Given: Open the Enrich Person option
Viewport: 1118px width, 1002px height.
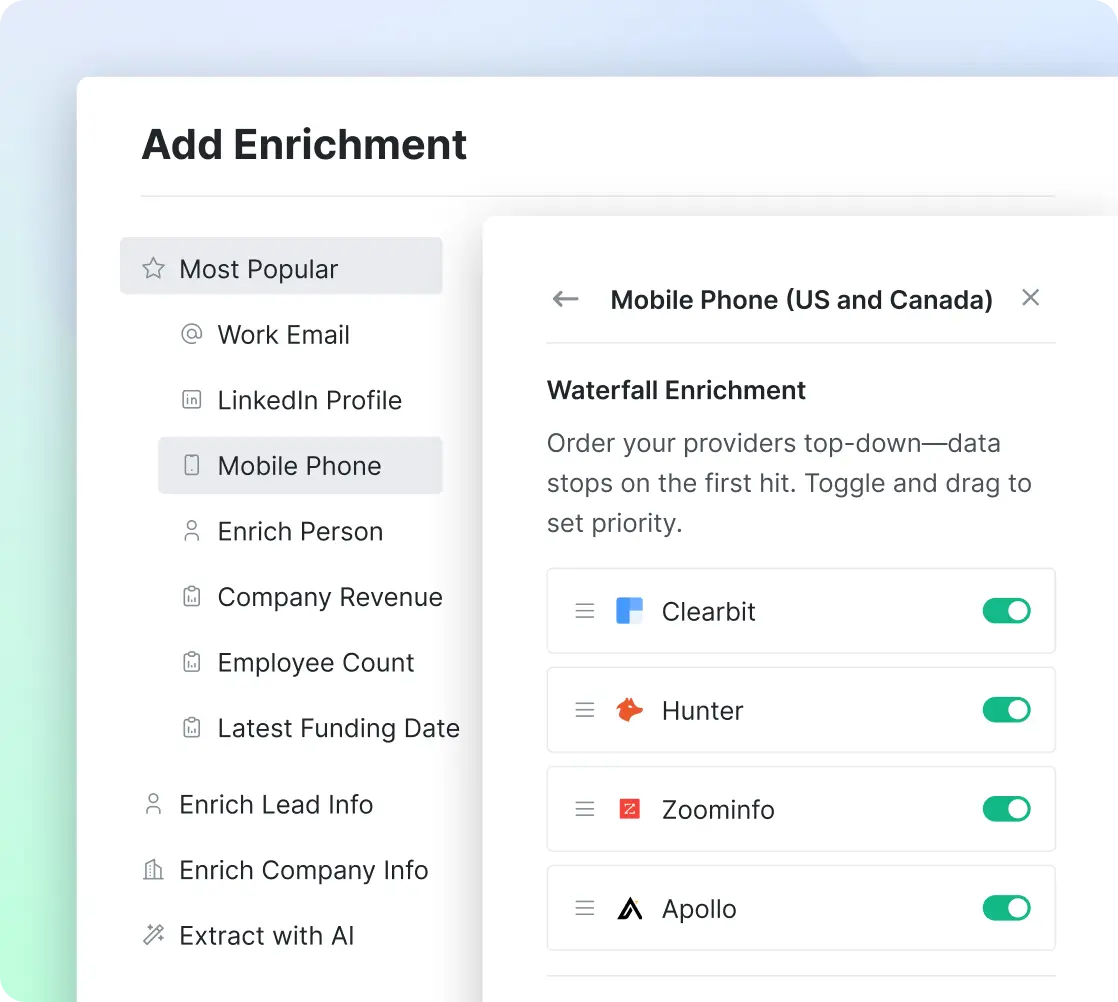Looking at the screenshot, I should pyautogui.click(x=300, y=531).
